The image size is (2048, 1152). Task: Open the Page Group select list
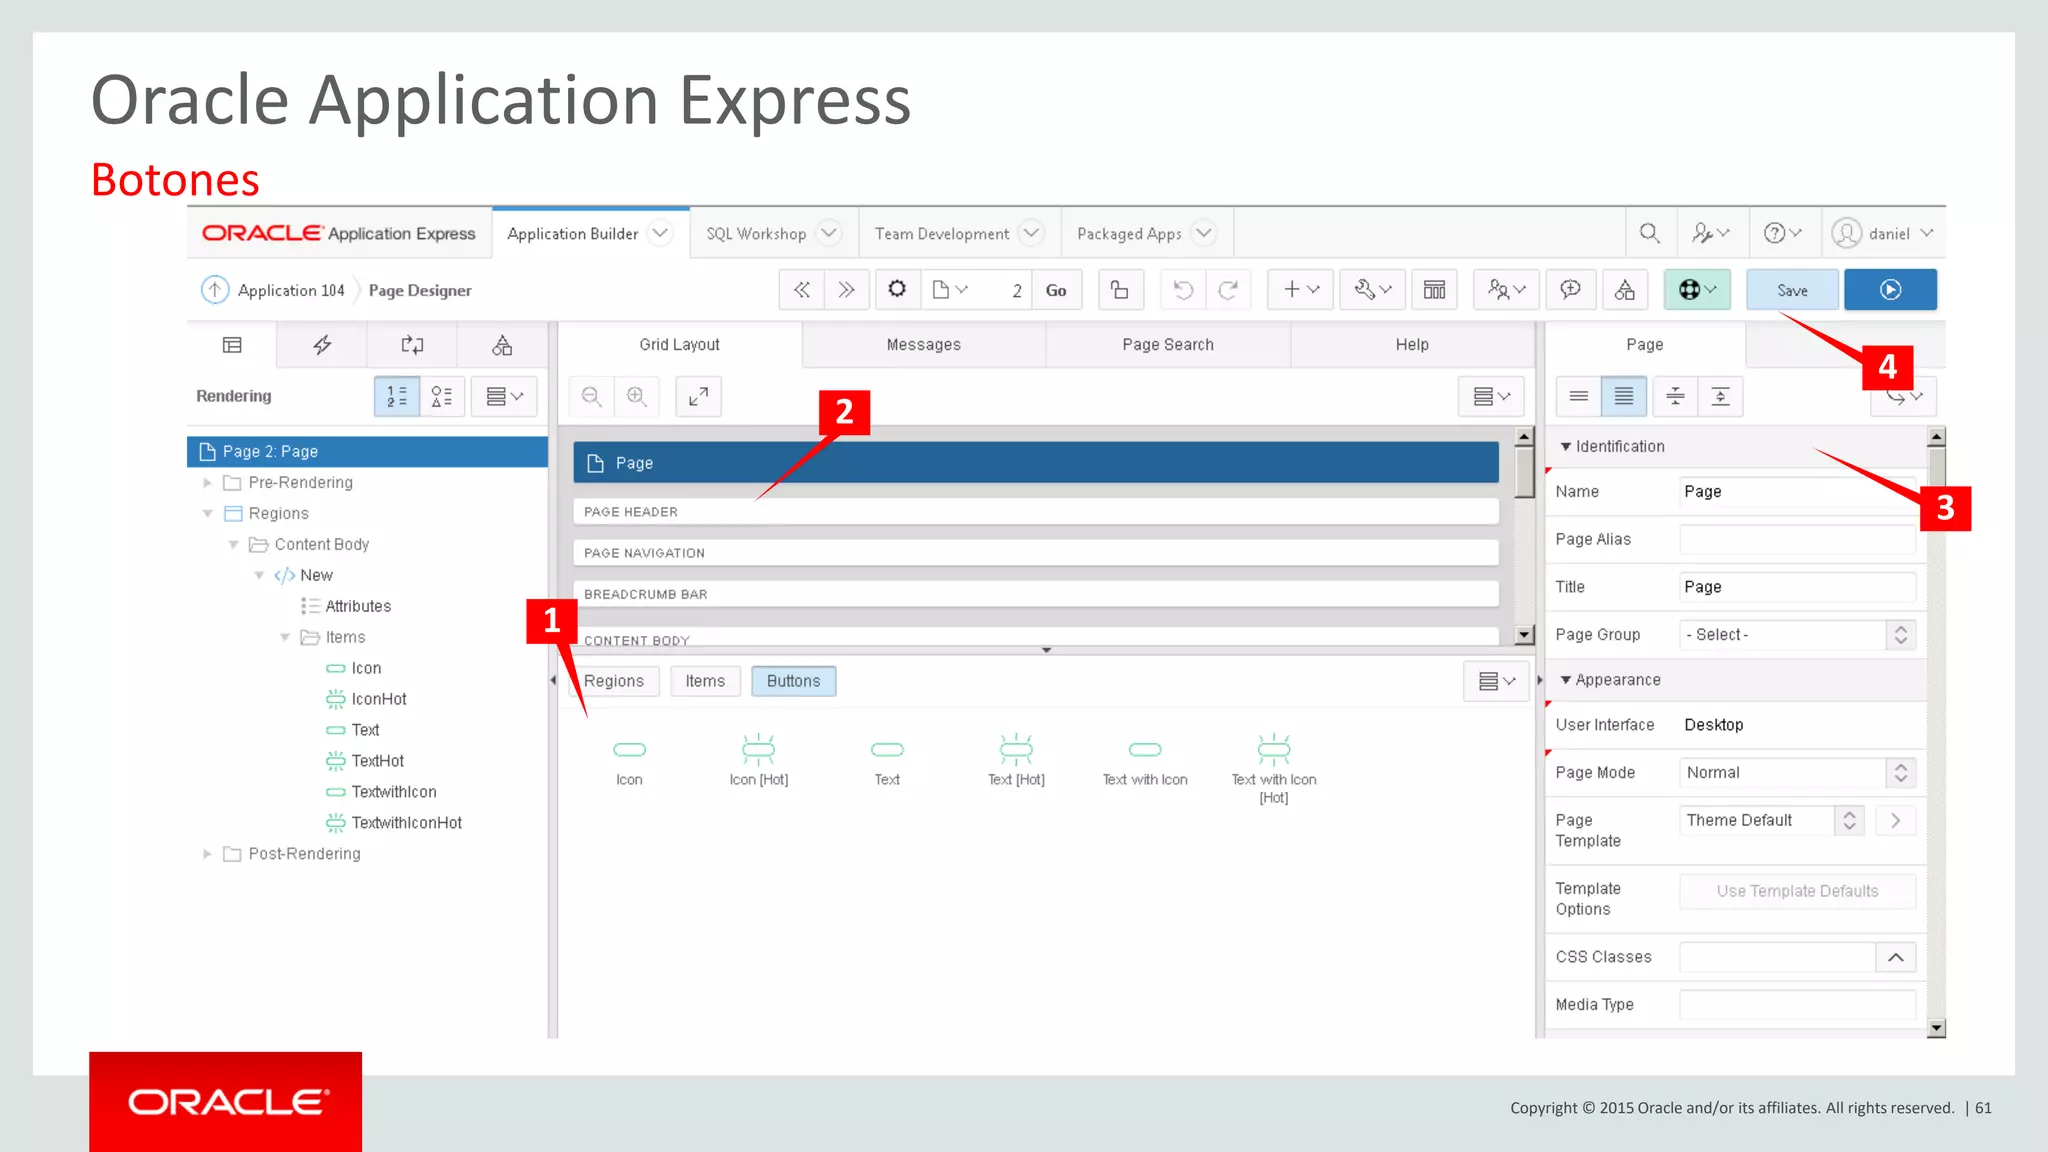[1797, 634]
